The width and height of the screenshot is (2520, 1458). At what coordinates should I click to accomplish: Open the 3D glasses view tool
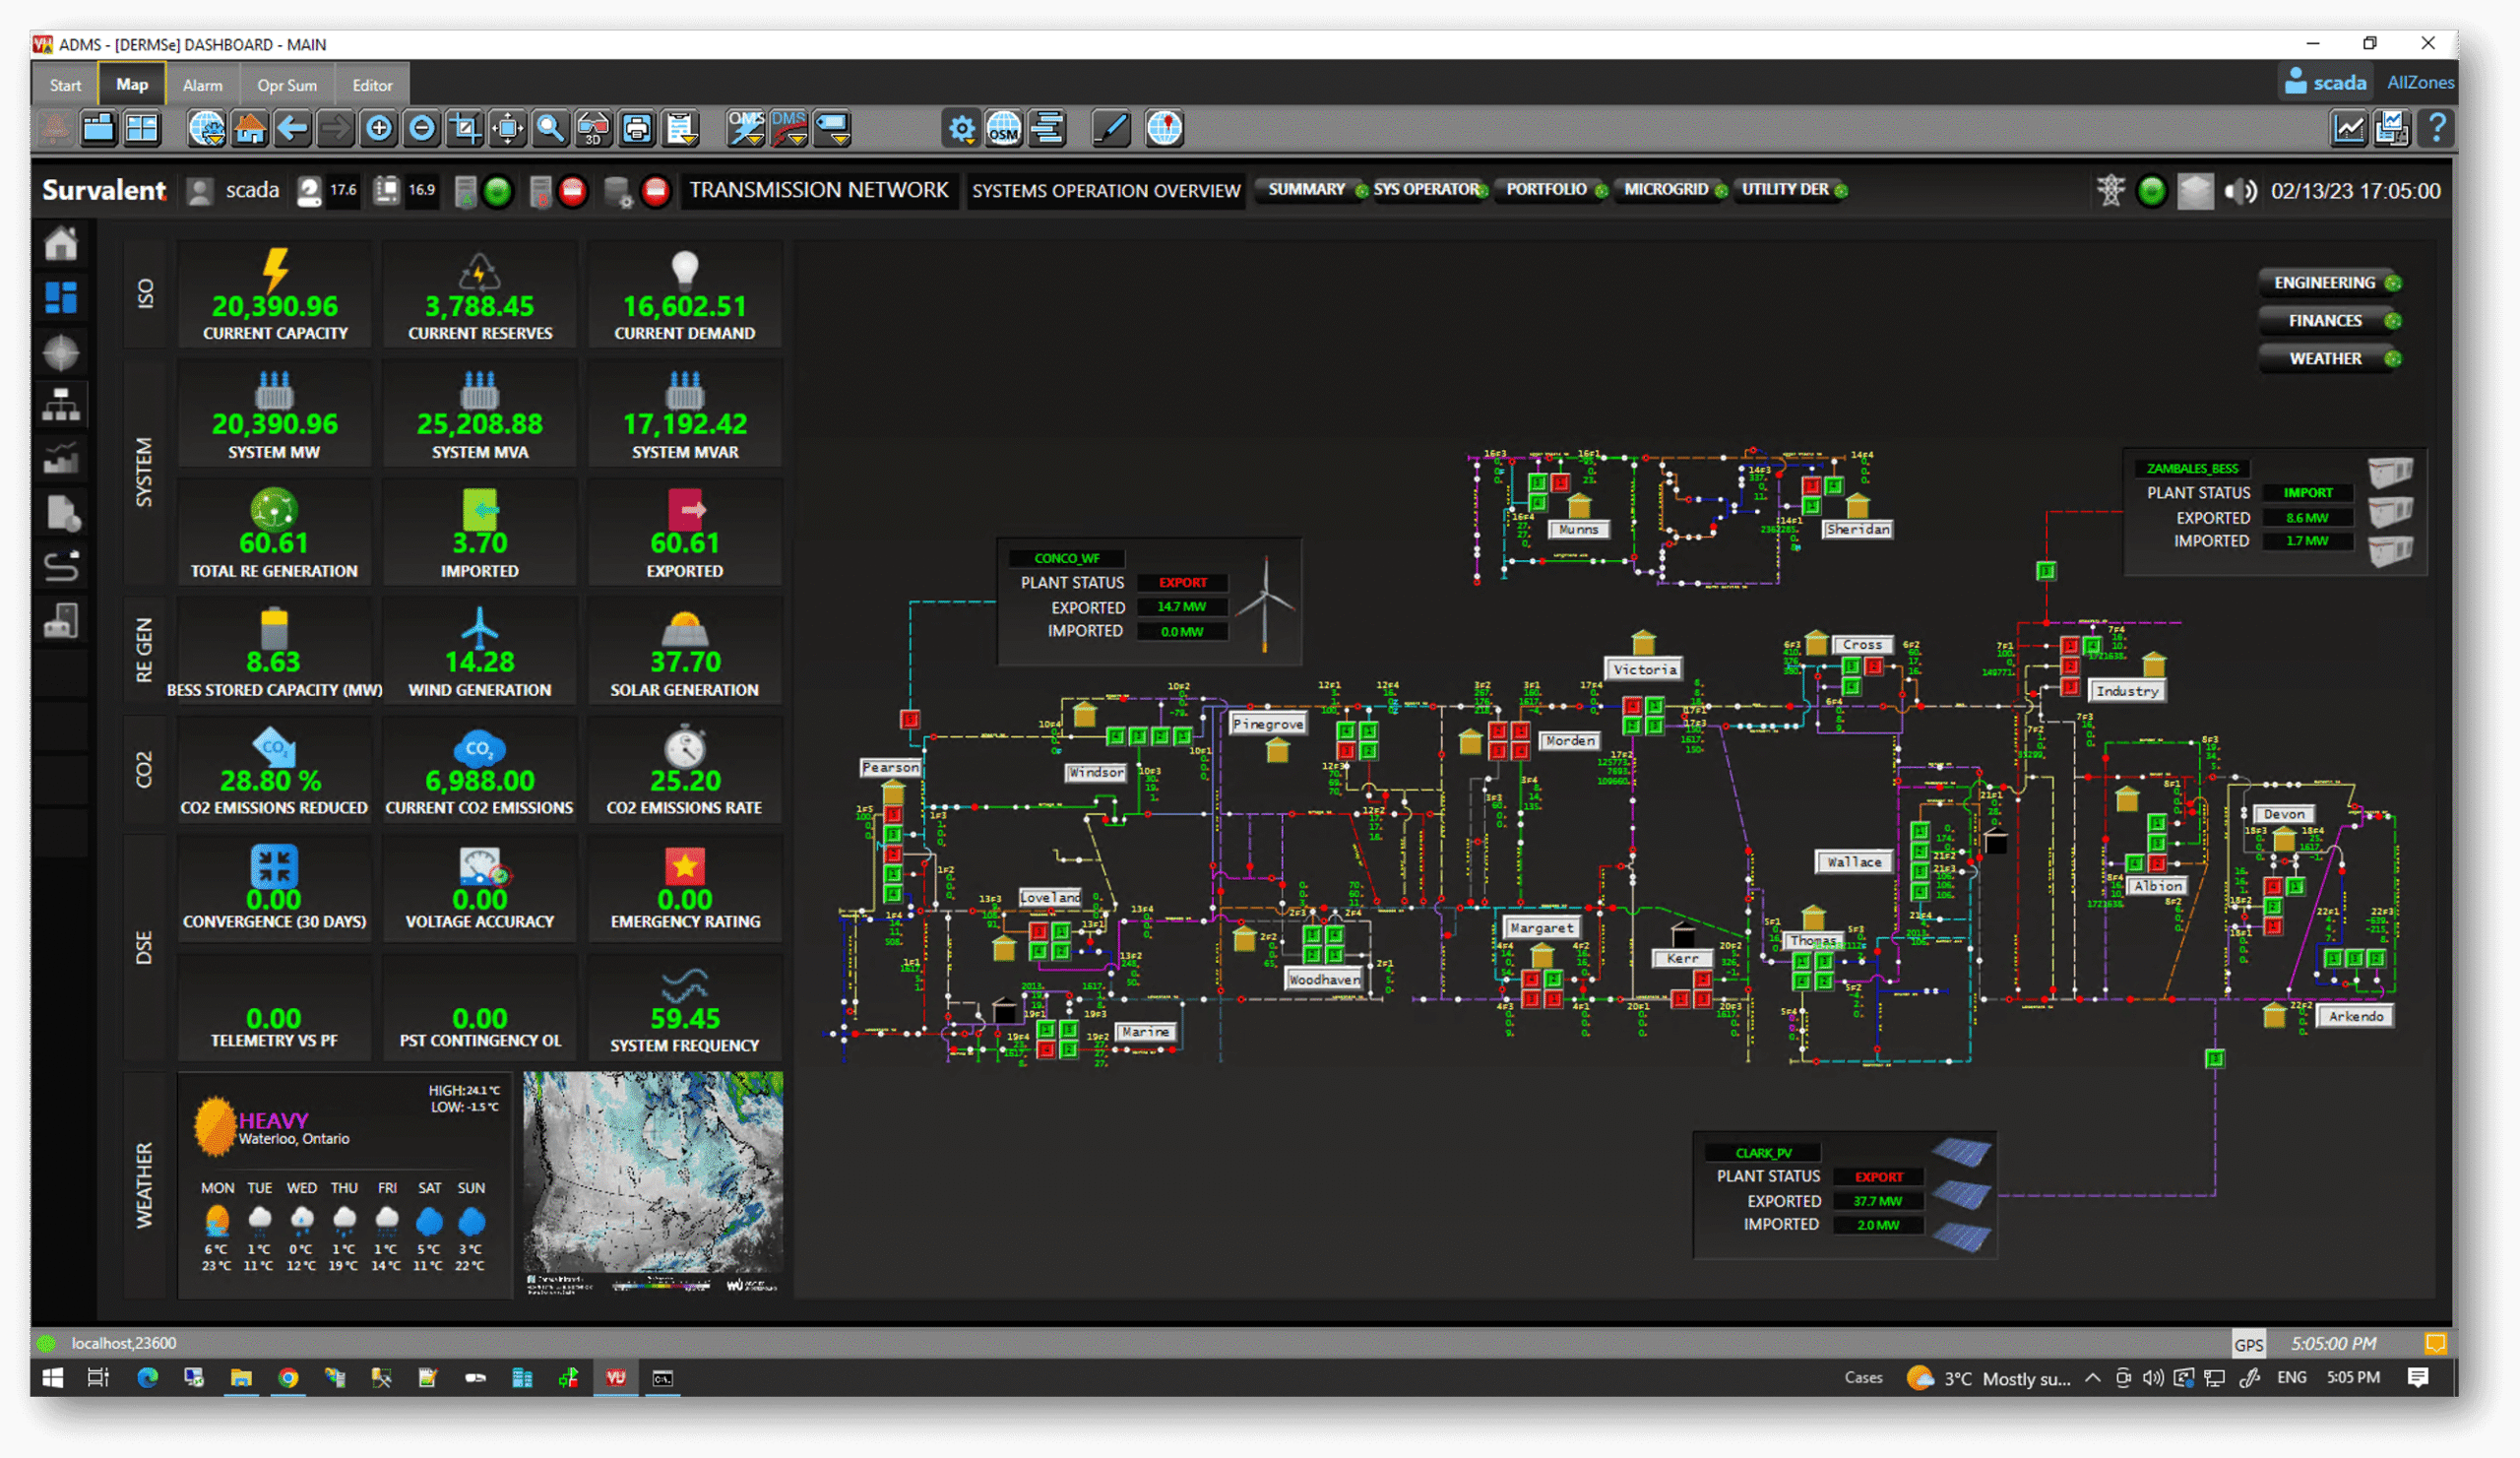(593, 128)
